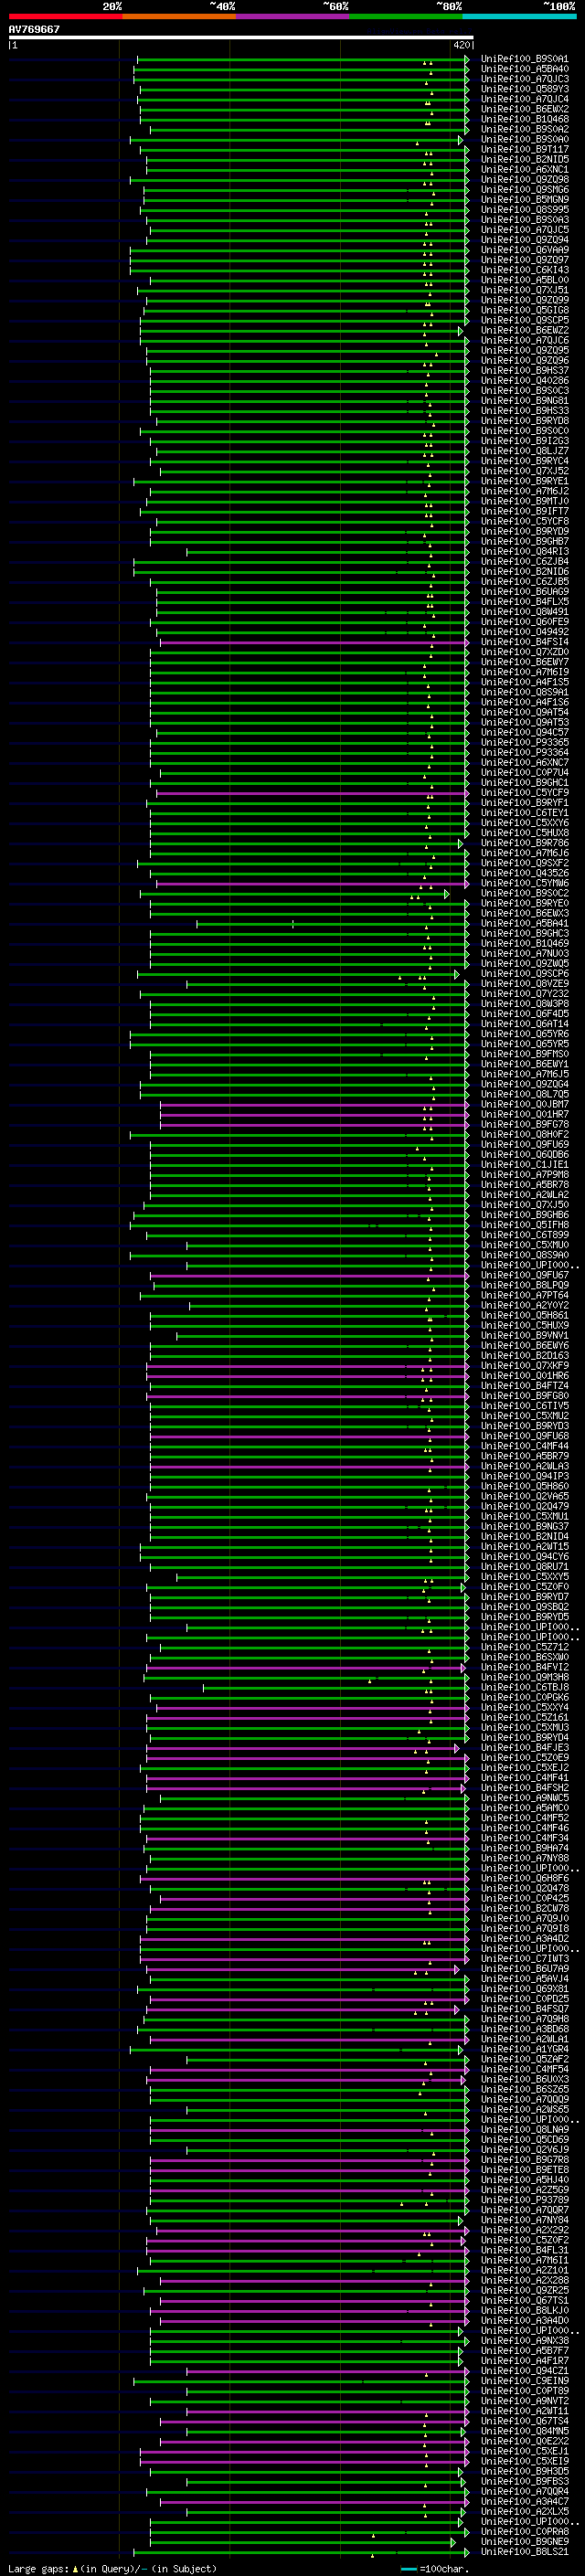Click the red 20% identity legend segment
The image size is (585, 2576).
65,16
